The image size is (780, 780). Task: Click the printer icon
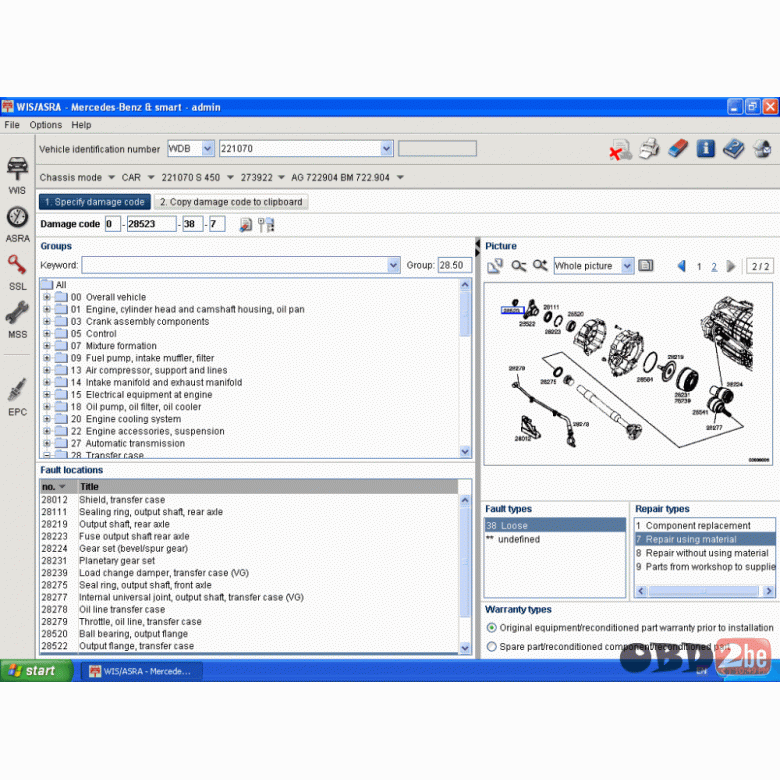[649, 149]
